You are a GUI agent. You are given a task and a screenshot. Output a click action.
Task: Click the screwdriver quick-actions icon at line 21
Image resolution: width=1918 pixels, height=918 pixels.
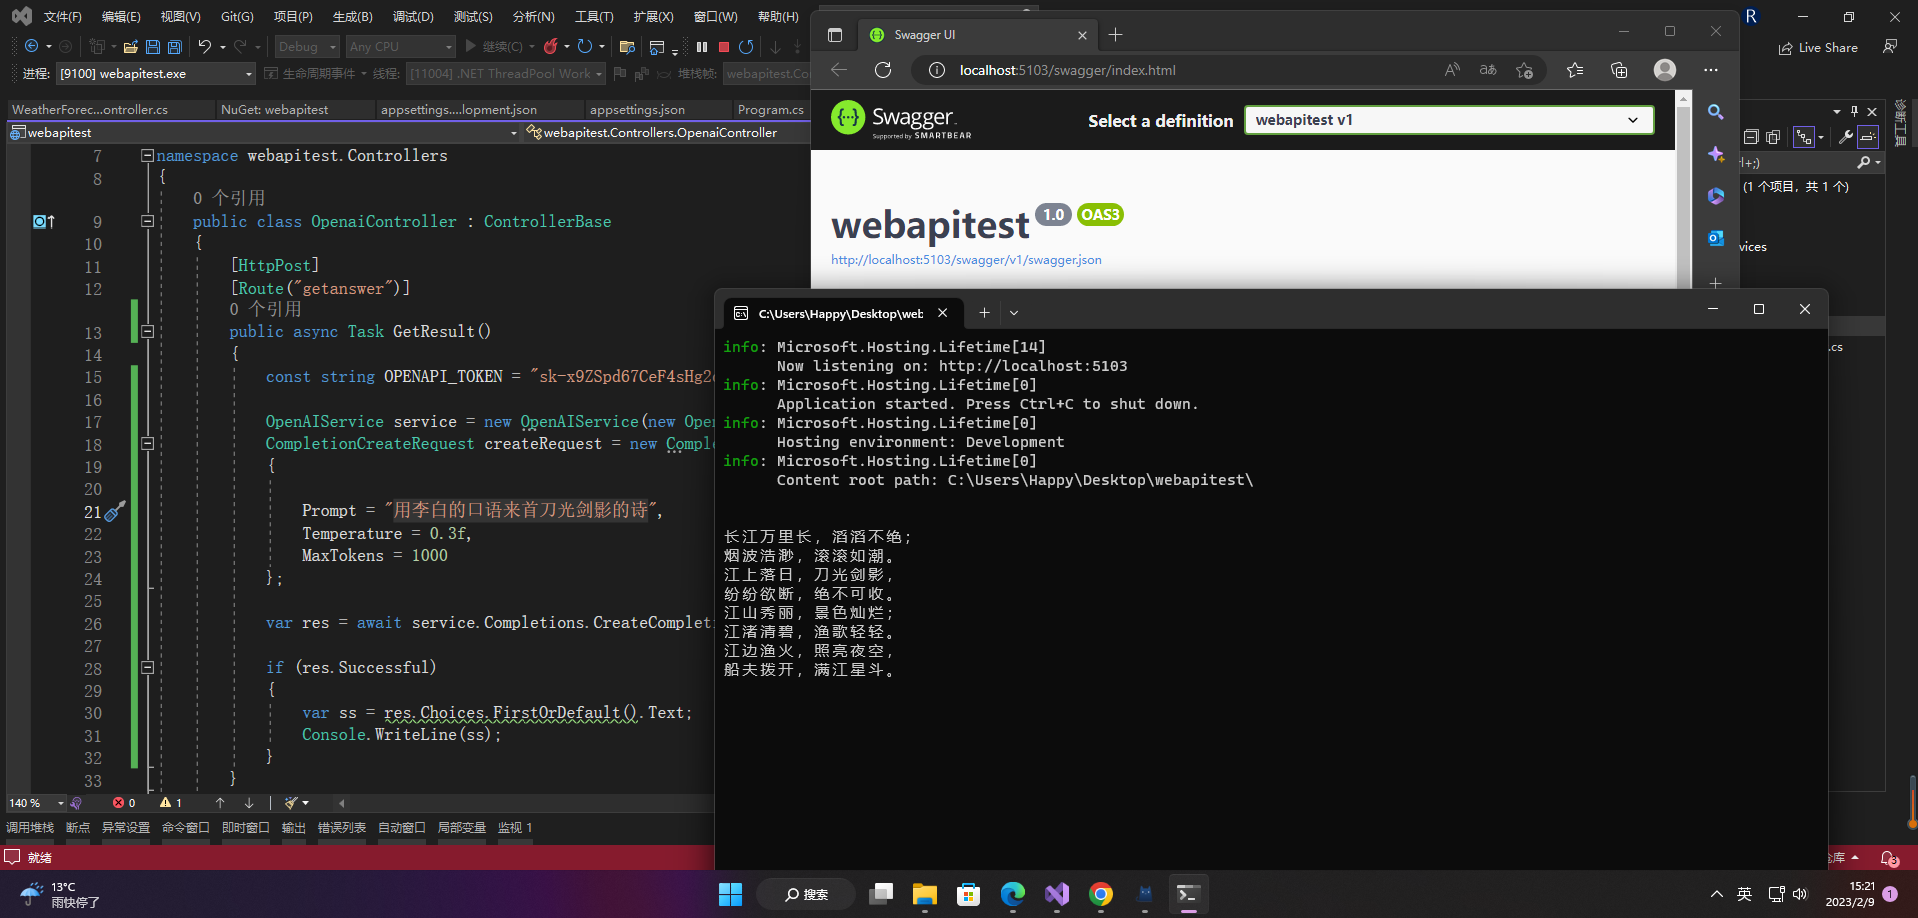(115, 511)
